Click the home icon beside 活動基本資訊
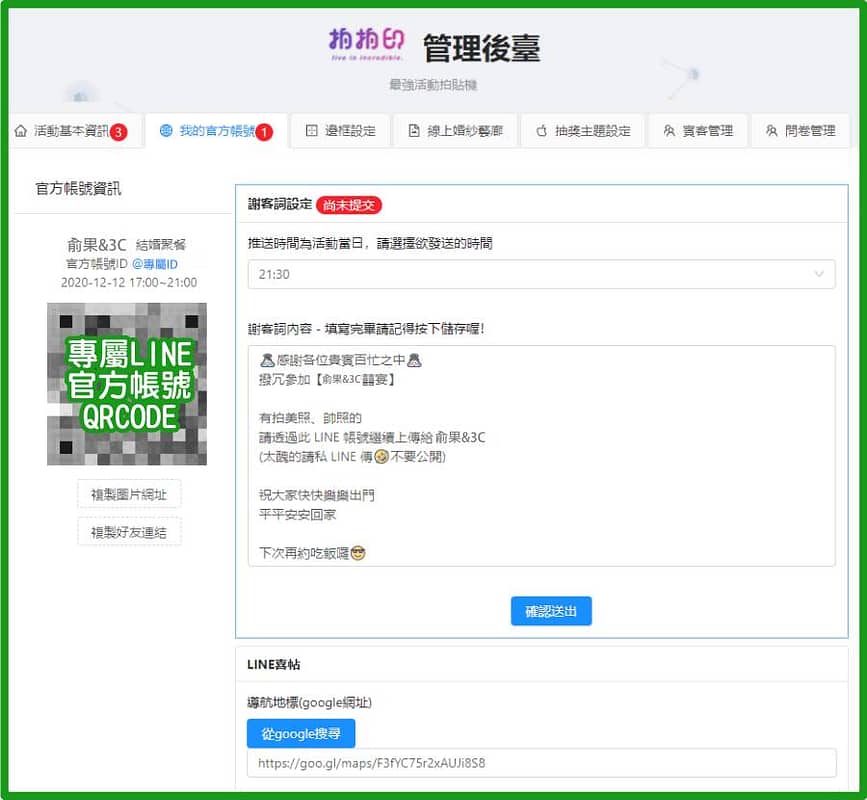The image size is (867, 800). tap(21, 131)
